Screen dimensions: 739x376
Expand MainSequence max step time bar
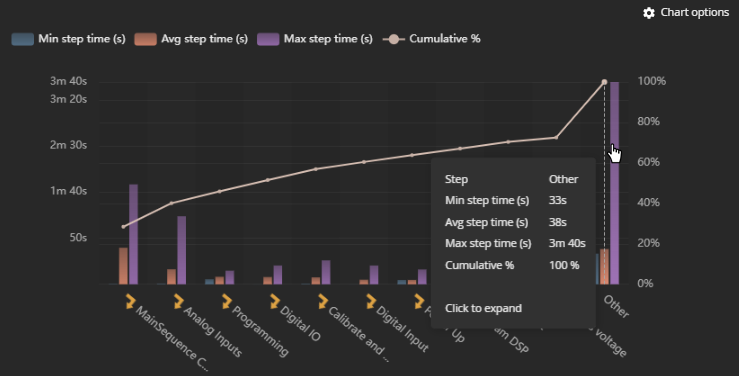[x=133, y=234]
